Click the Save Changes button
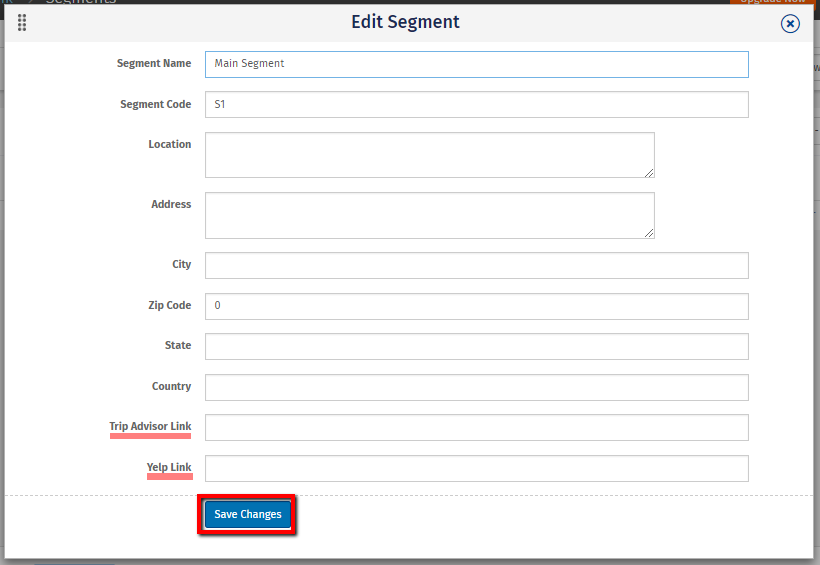The width and height of the screenshot is (820, 565). coord(247,514)
